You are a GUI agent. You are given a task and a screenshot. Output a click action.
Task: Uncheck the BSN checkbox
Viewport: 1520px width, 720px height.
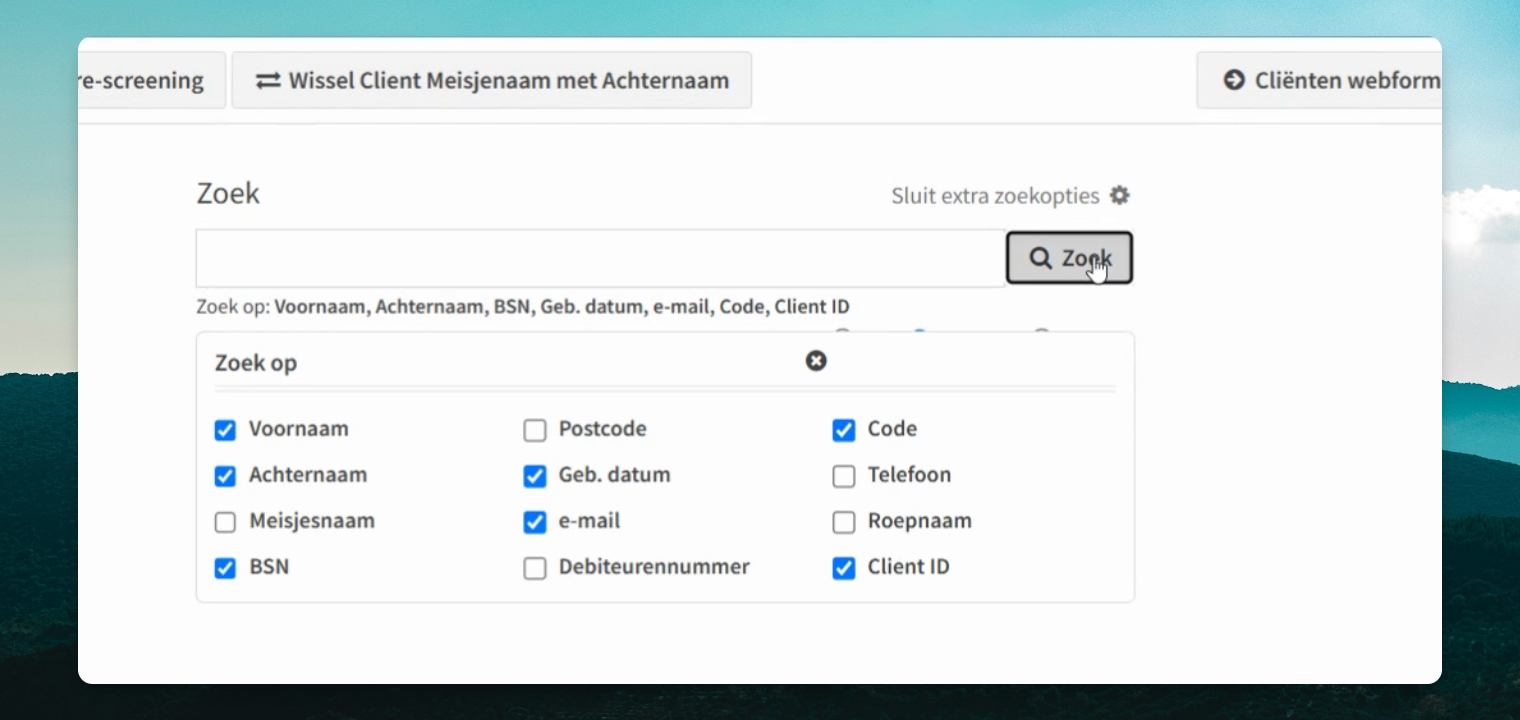[x=225, y=568]
